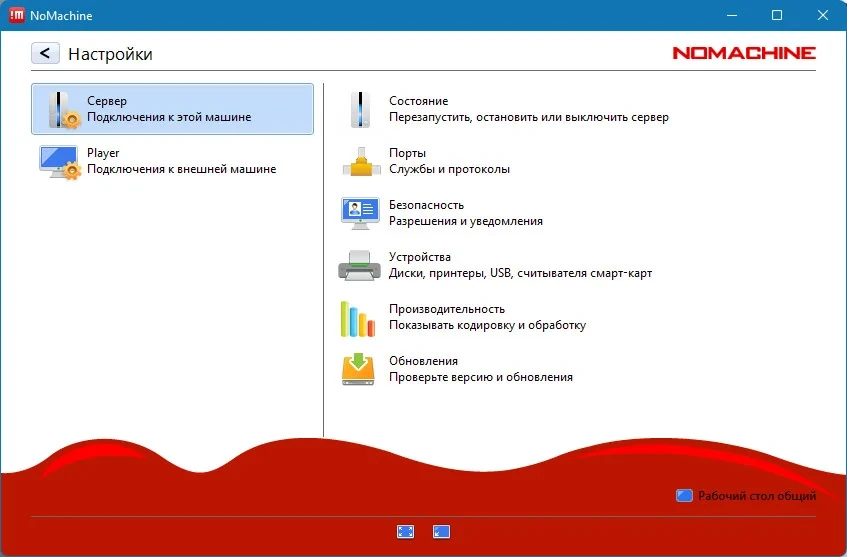Open Устройства settings label
Screen dimensions: 847x557
pyautogui.click(x=420, y=257)
